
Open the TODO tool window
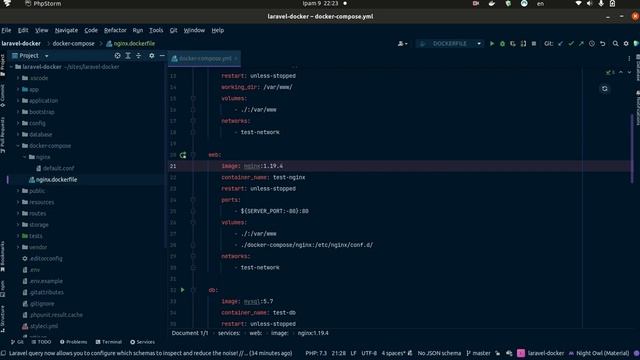(x=41, y=342)
